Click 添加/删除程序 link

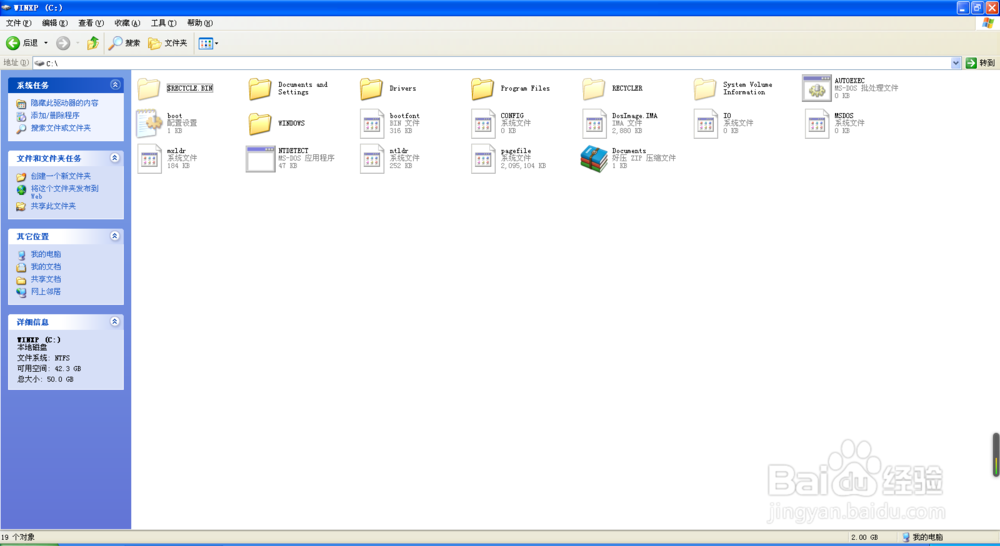(55, 115)
